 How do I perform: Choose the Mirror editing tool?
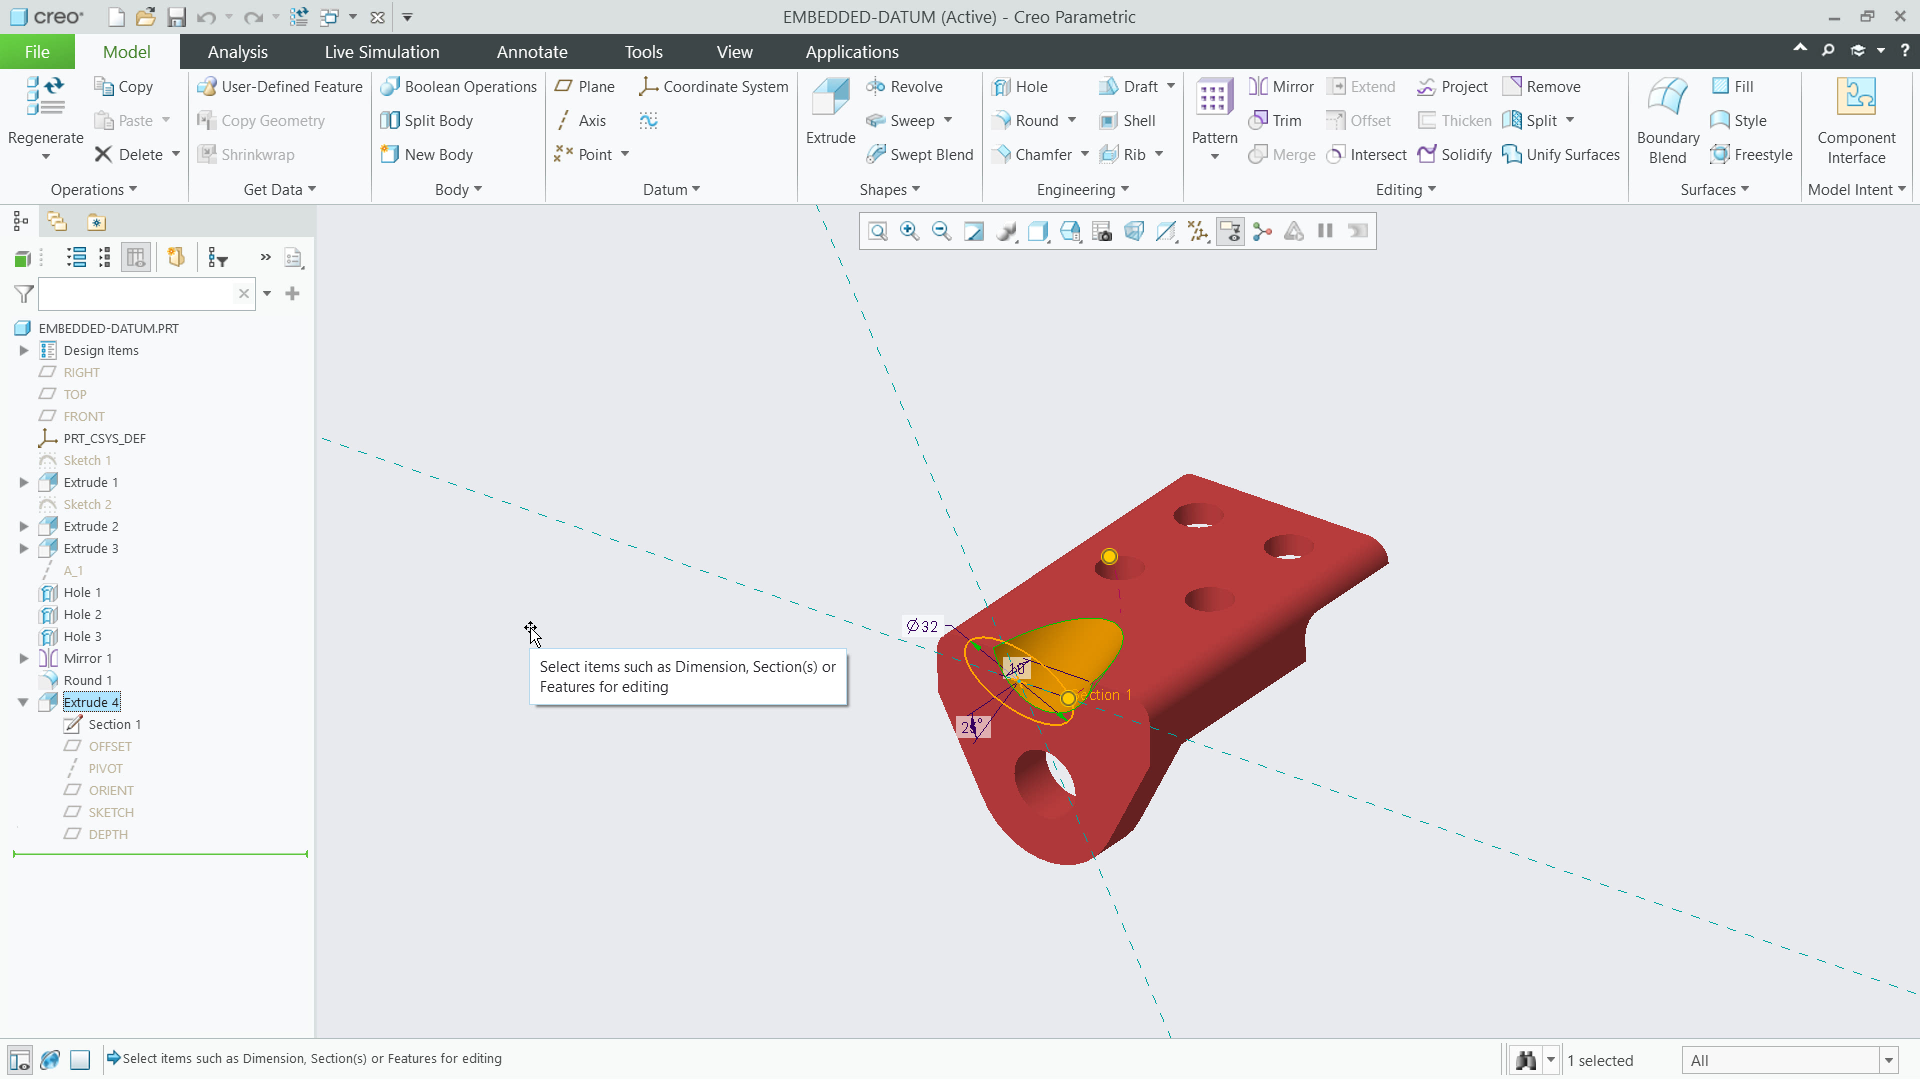(1281, 87)
